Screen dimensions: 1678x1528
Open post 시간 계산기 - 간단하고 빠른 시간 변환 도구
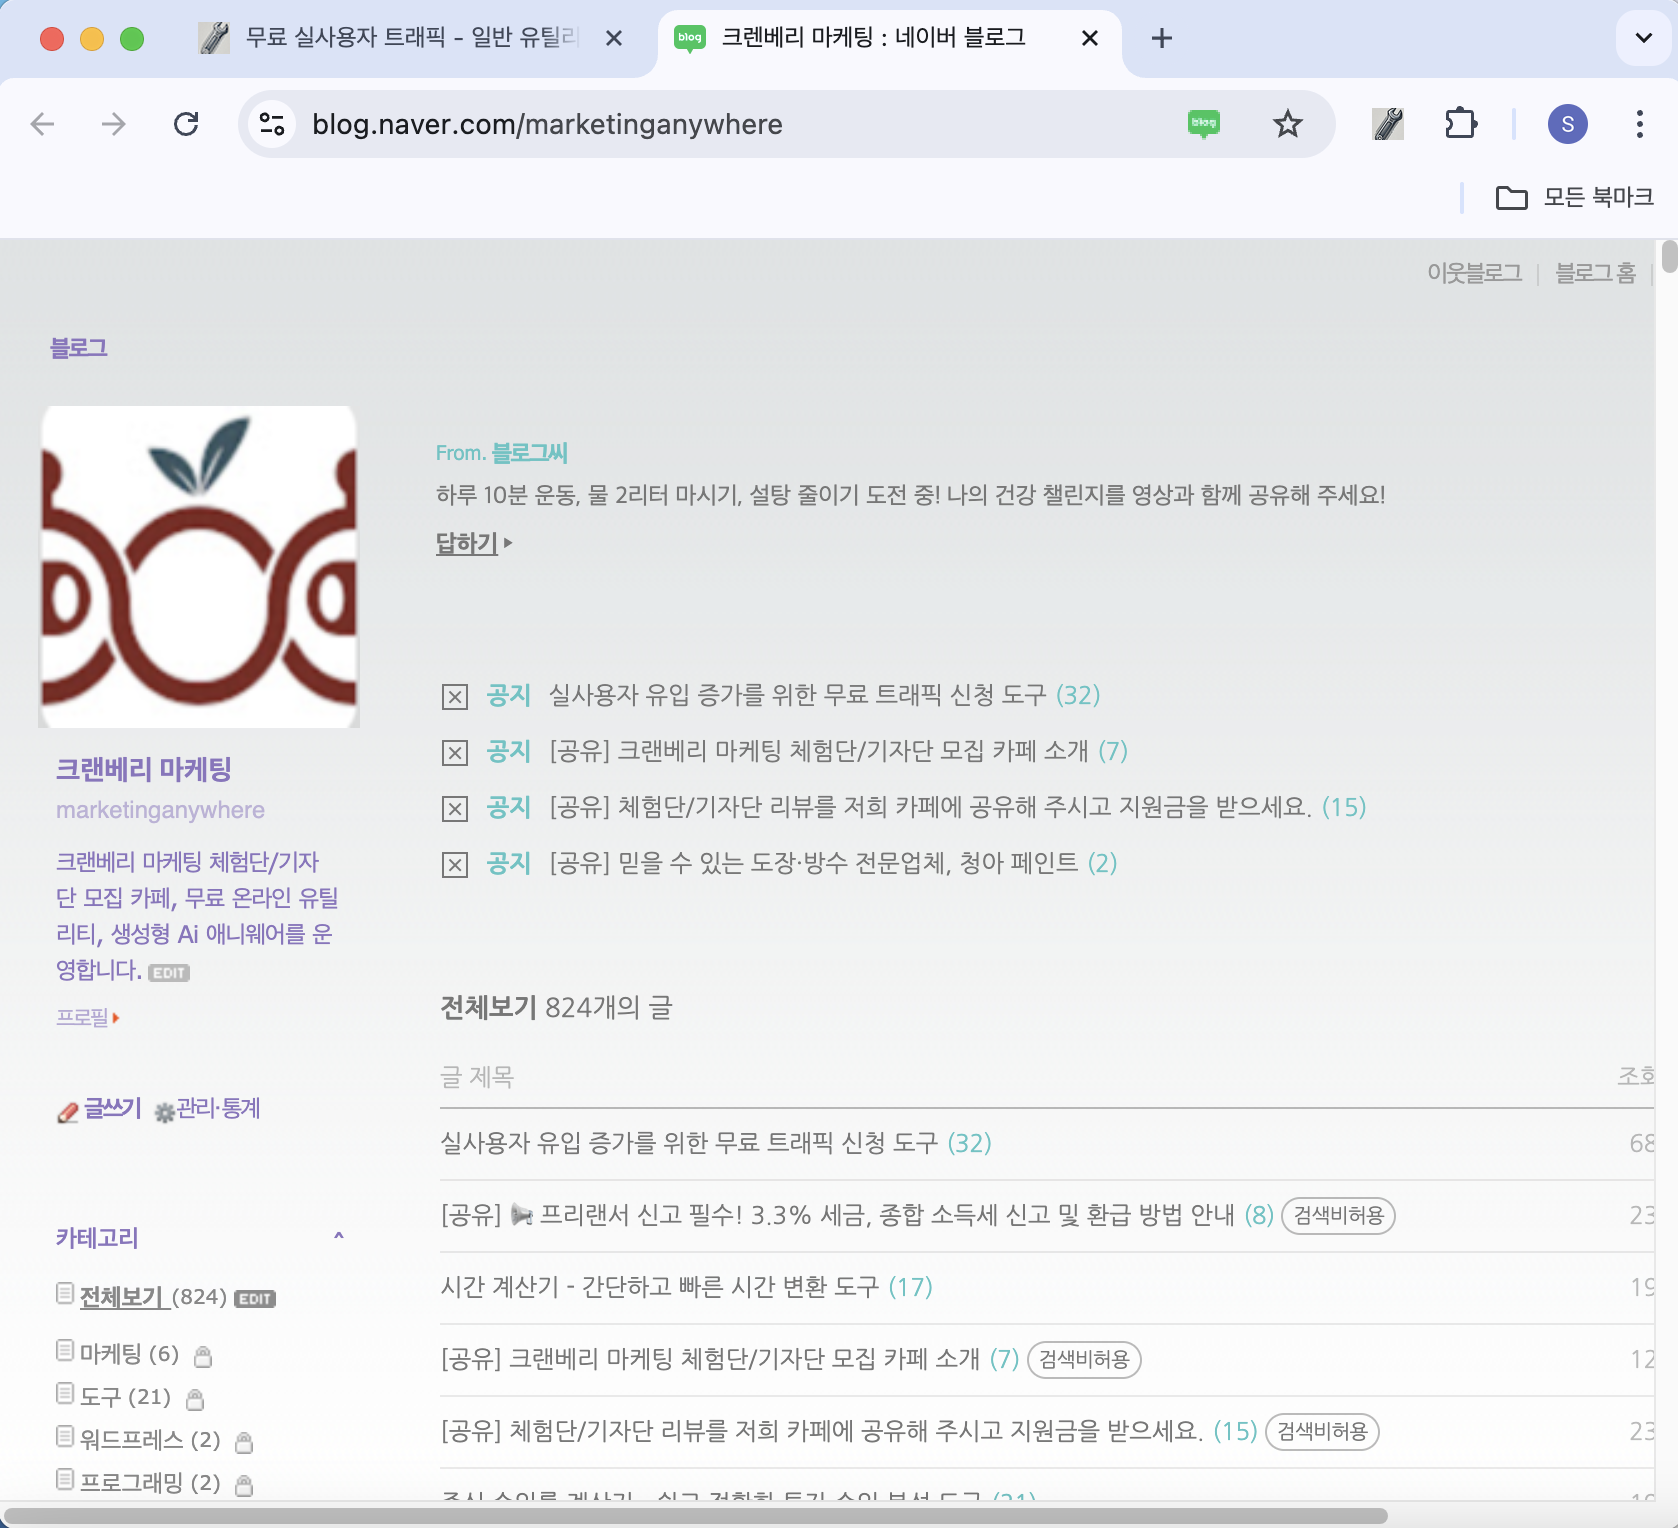[x=660, y=1287]
